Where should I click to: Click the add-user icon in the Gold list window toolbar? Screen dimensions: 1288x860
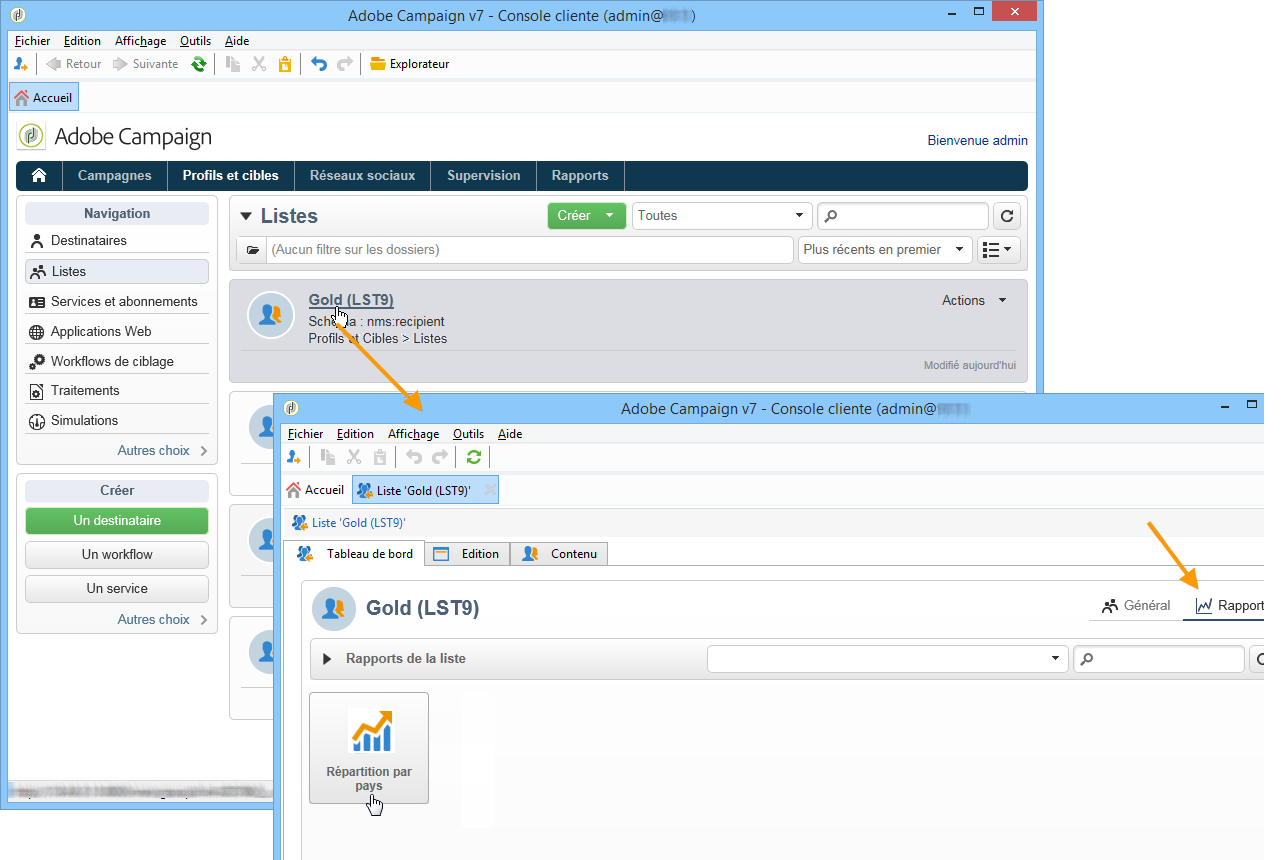pyautogui.click(x=294, y=457)
